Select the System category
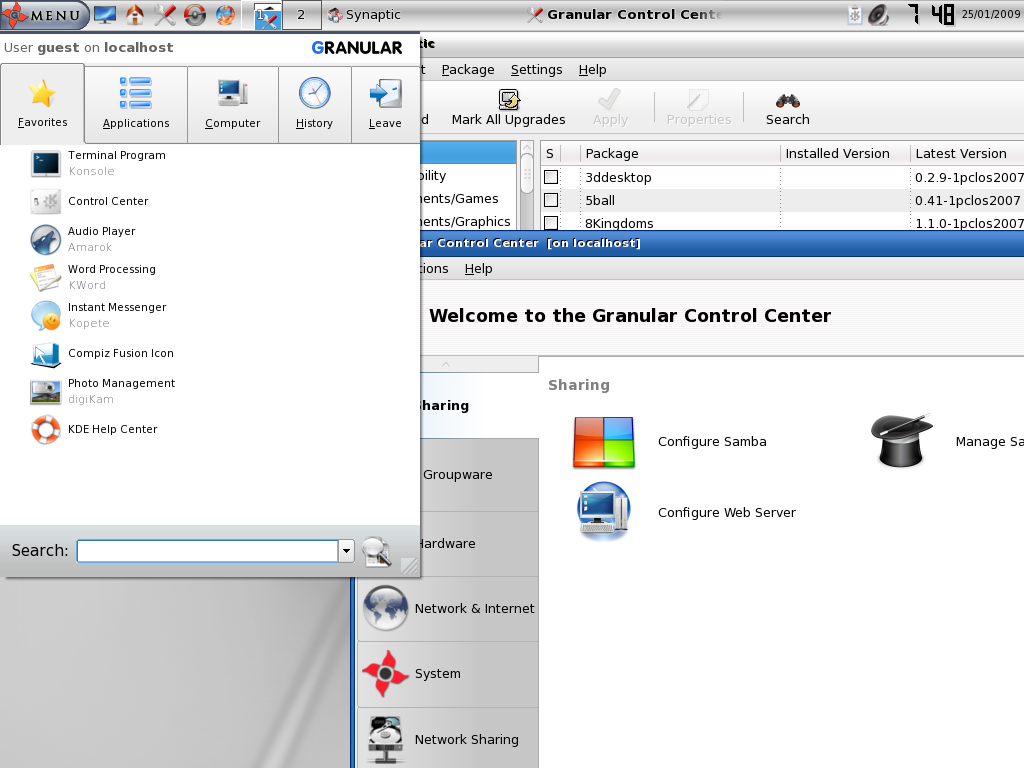 point(448,674)
